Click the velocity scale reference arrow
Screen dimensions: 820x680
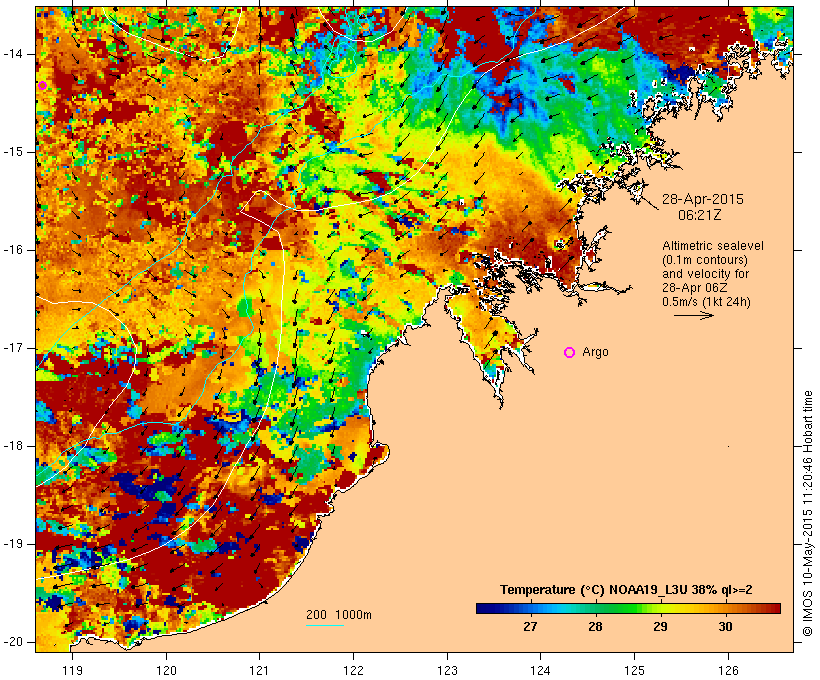[693, 315]
